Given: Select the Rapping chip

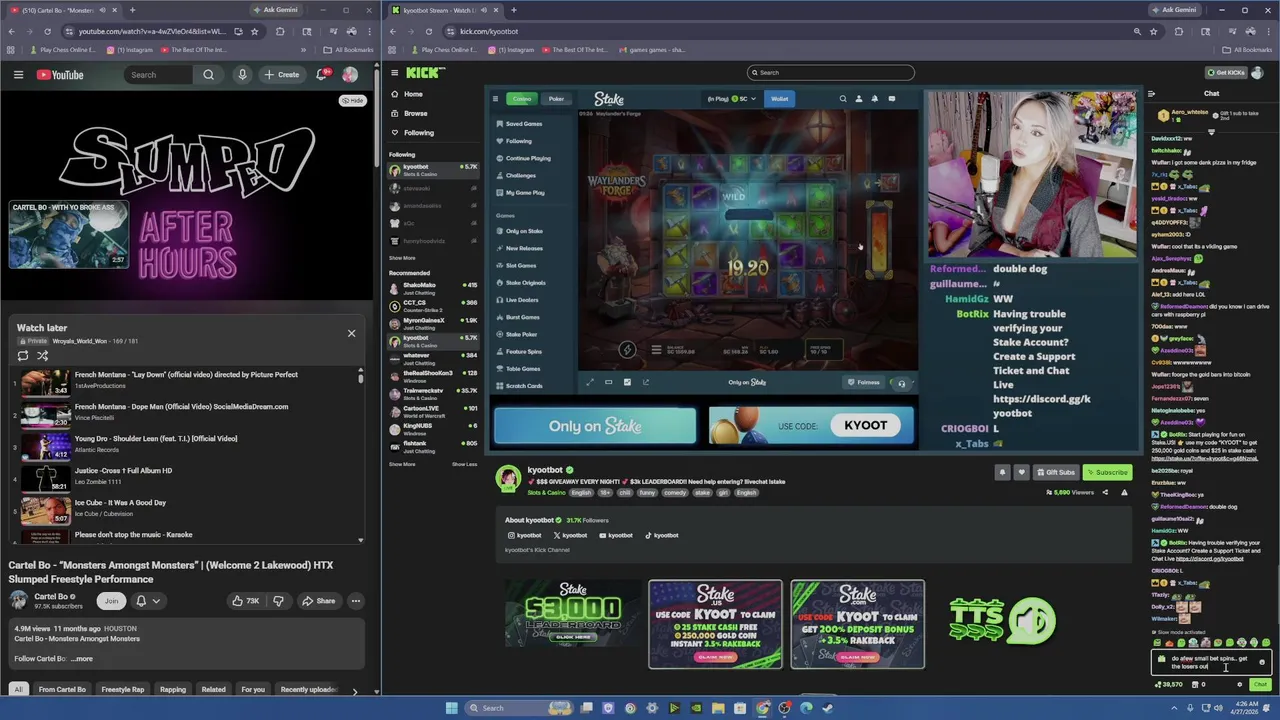Looking at the screenshot, I should [173, 689].
